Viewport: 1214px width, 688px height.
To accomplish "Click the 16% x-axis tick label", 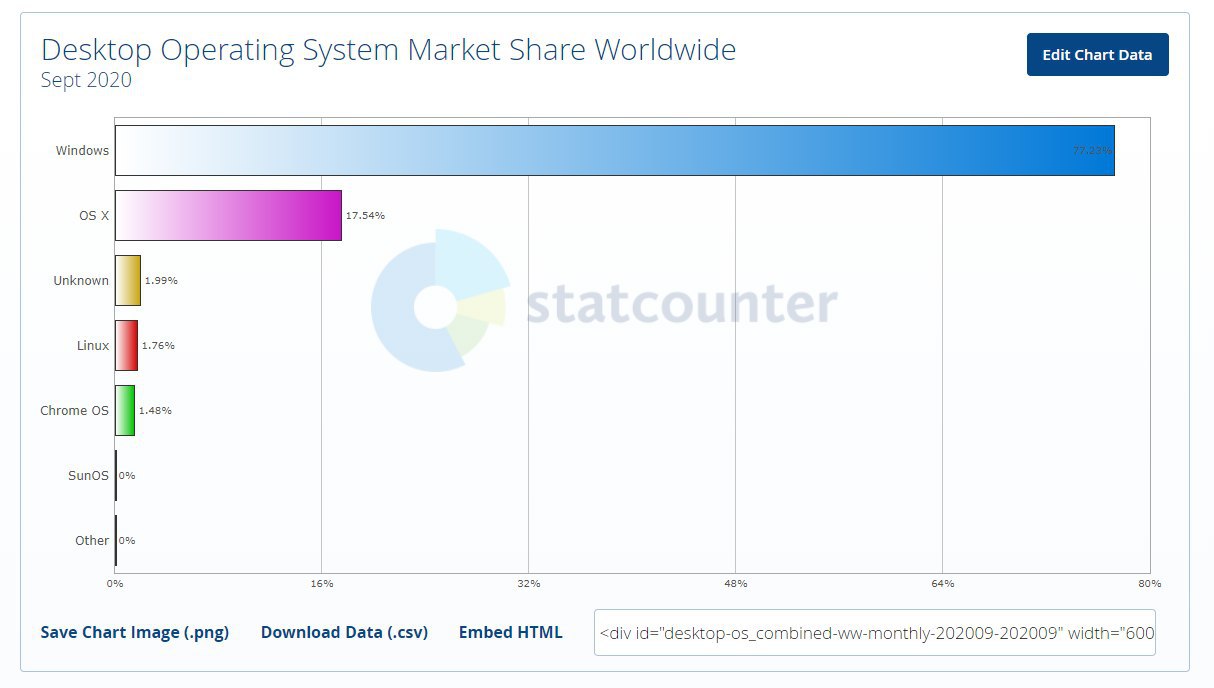I will tap(322, 583).
